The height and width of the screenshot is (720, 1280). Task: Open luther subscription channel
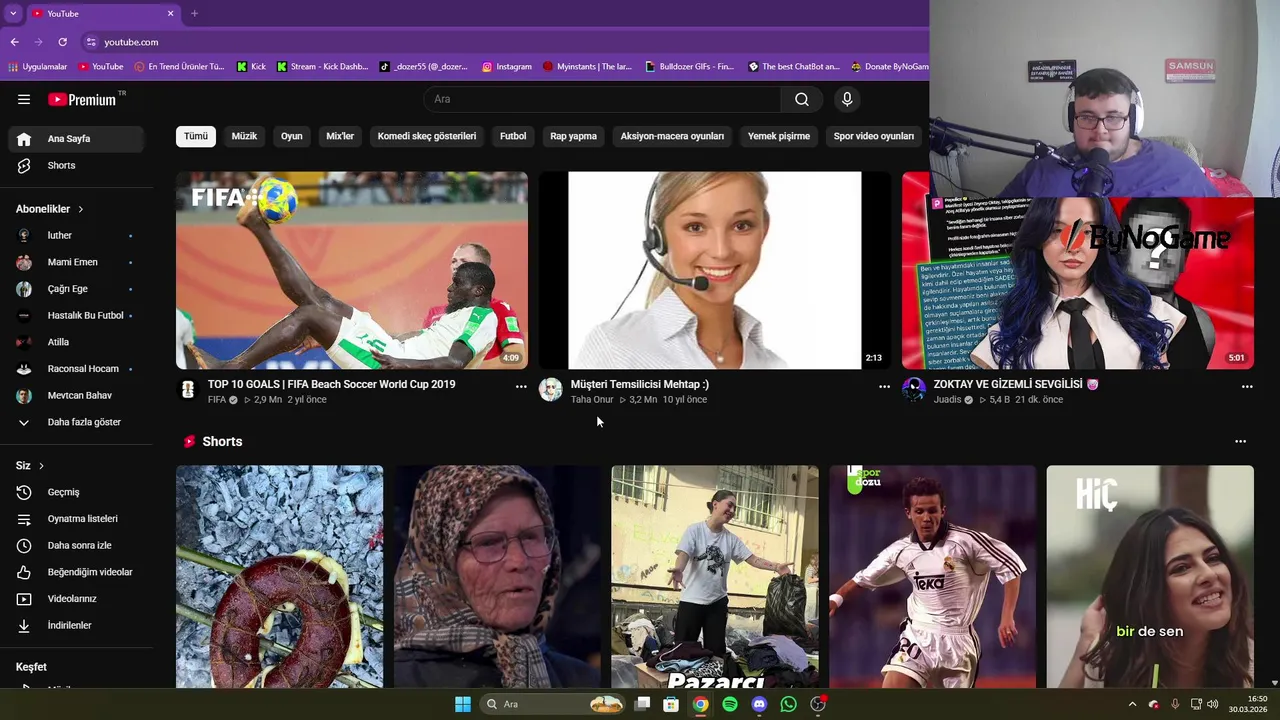click(77, 236)
